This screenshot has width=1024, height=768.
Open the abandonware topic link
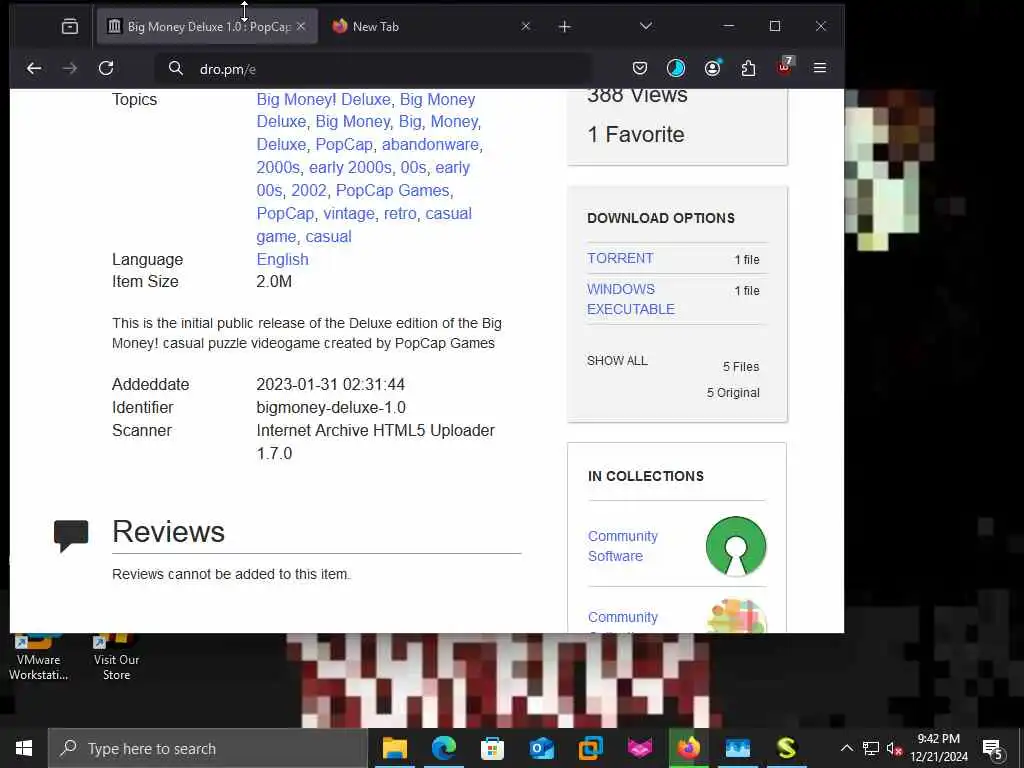(430, 144)
